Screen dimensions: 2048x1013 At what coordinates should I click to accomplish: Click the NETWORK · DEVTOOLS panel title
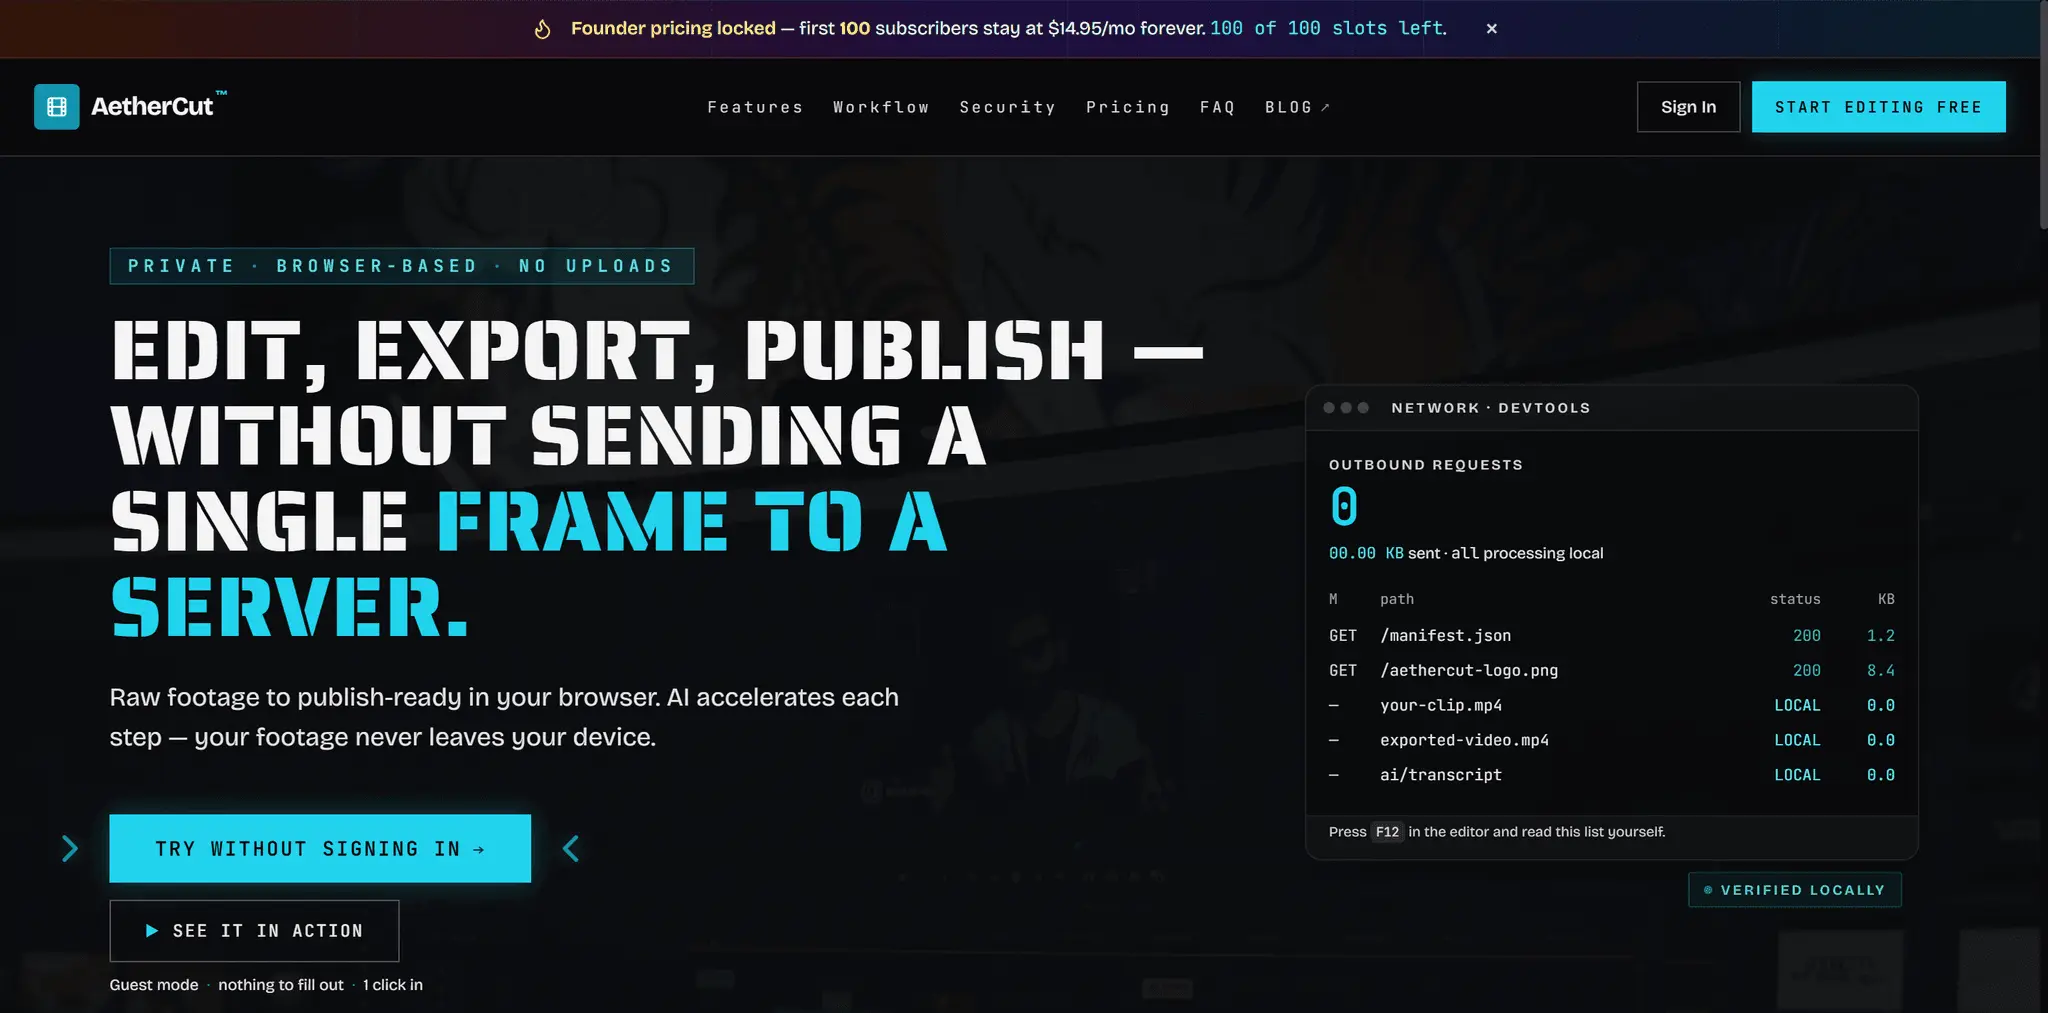[1490, 408]
